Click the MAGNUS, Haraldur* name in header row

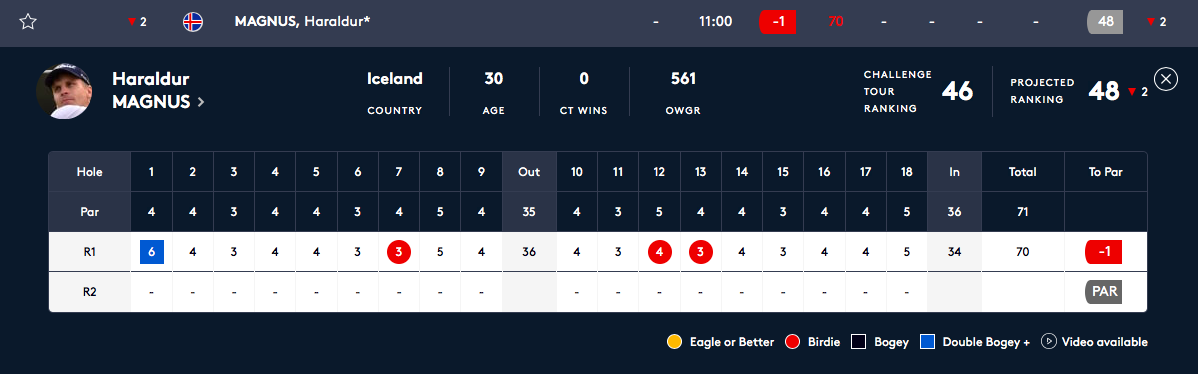click(302, 21)
